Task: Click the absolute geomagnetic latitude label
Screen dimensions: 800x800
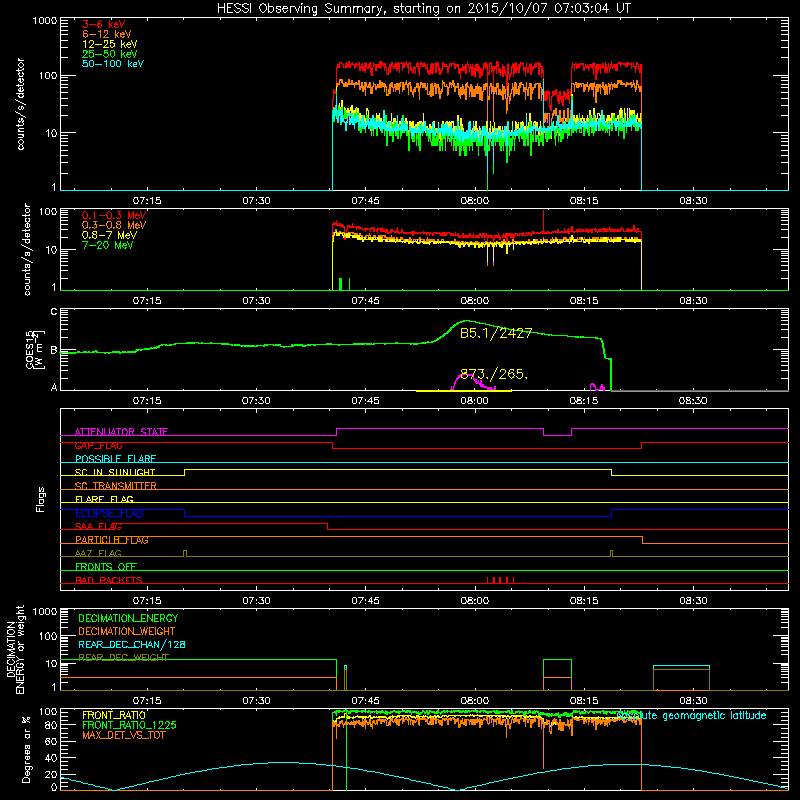Action: coord(691,716)
